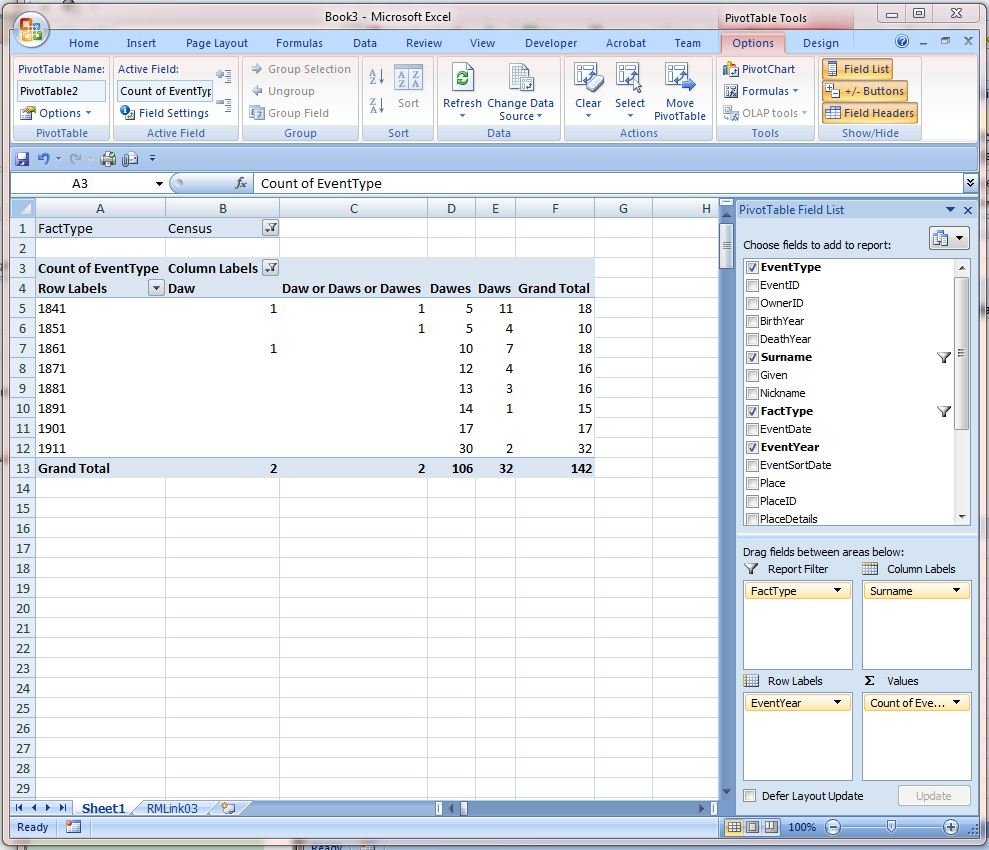This screenshot has height=850, width=989.
Task: Toggle the Field List button
Action: click(857, 69)
